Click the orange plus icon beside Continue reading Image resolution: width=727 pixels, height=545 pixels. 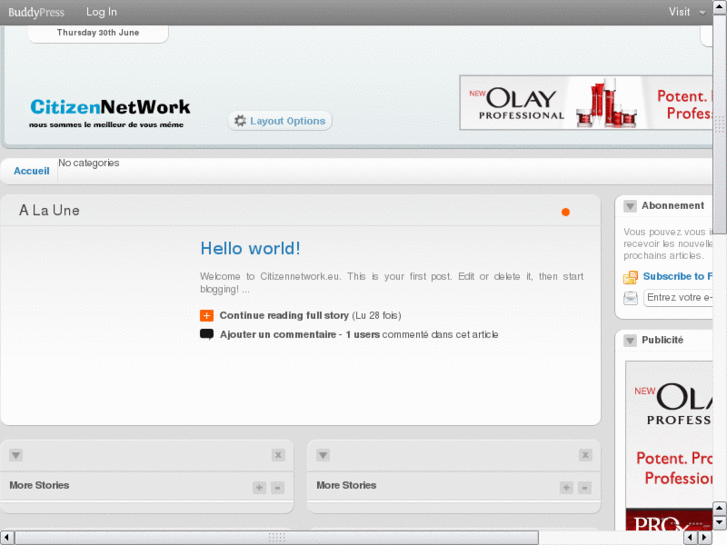pyautogui.click(x=207, y=315)
